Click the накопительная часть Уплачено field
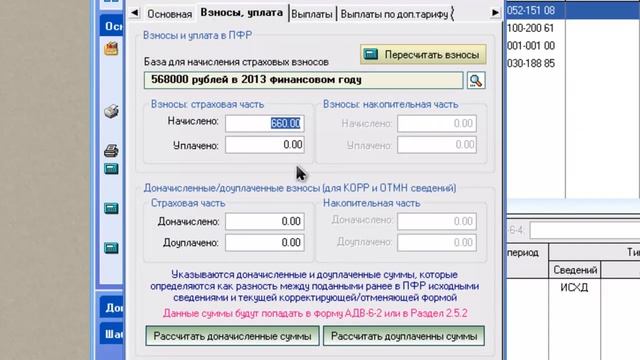 pyautogui.click(x=437, y=145)
